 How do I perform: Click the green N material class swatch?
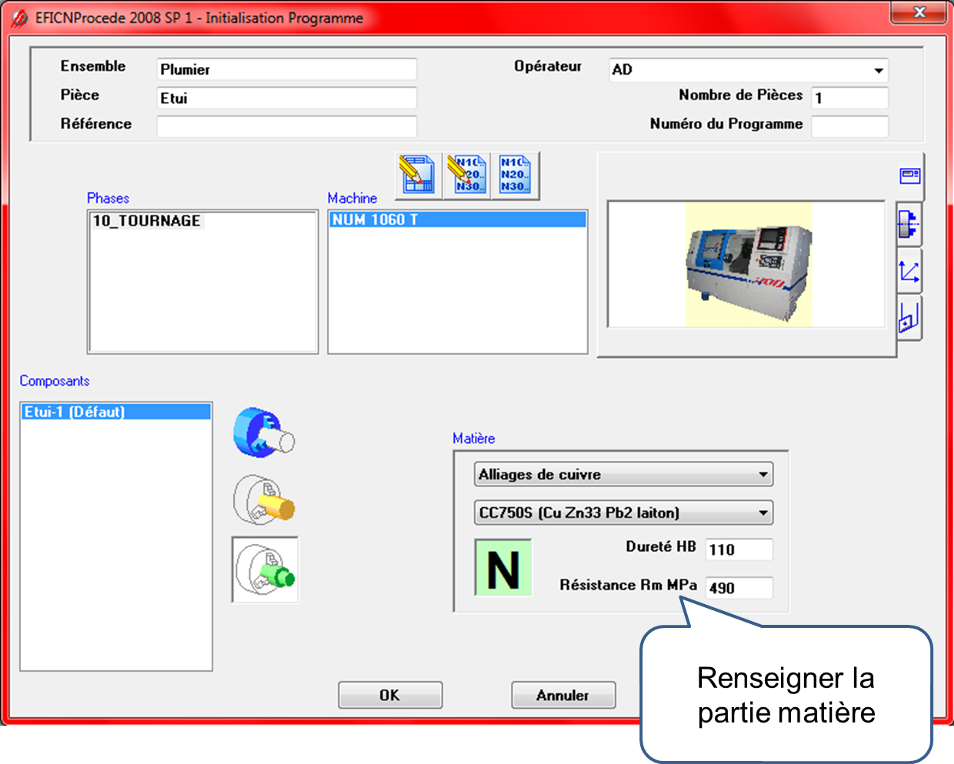503,568
